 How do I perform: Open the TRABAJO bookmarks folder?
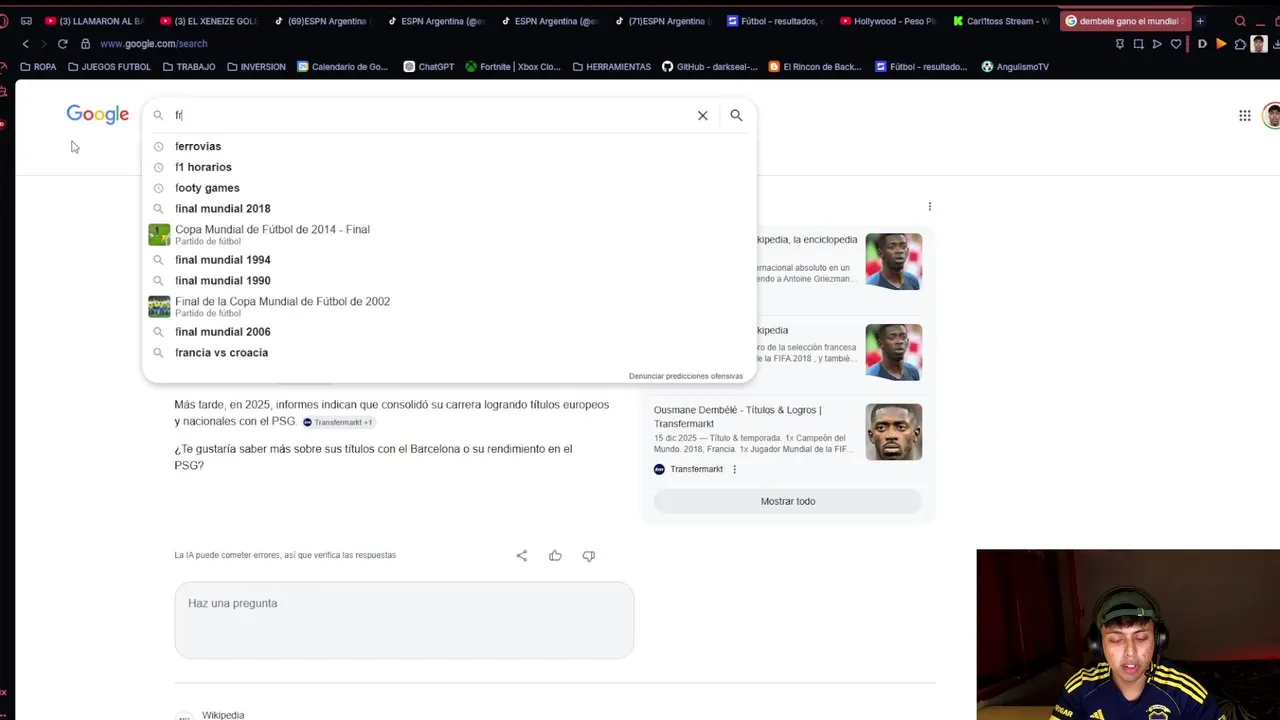pyautogui.click(x=189, y=67)
